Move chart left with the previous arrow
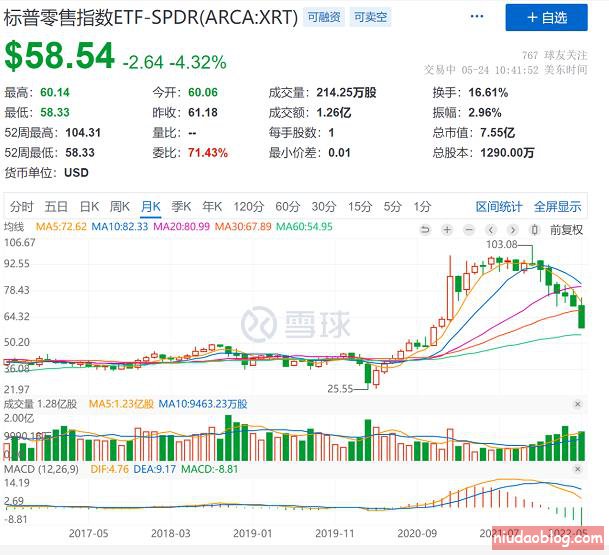This screenshot has height=555, width=609. 491,230
